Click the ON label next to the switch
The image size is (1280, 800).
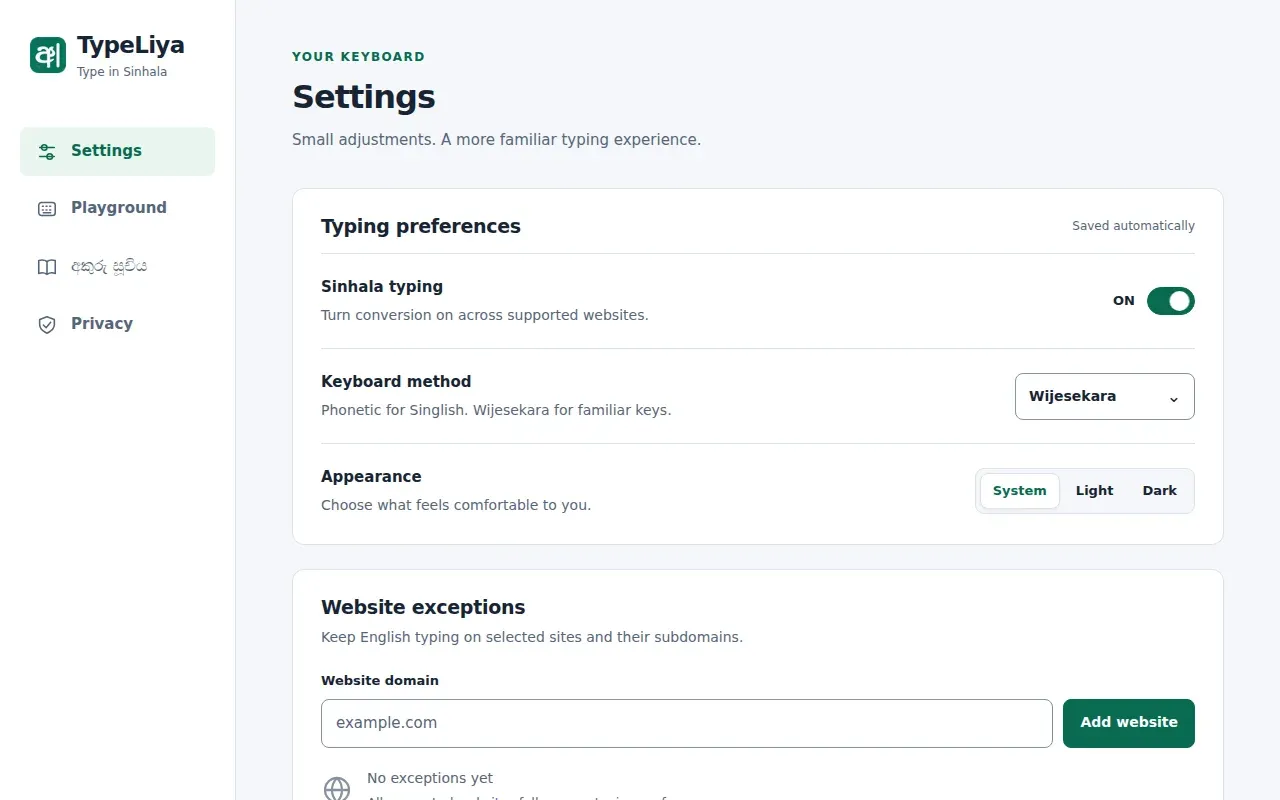pyautogui.click(x=1124, y=301)
